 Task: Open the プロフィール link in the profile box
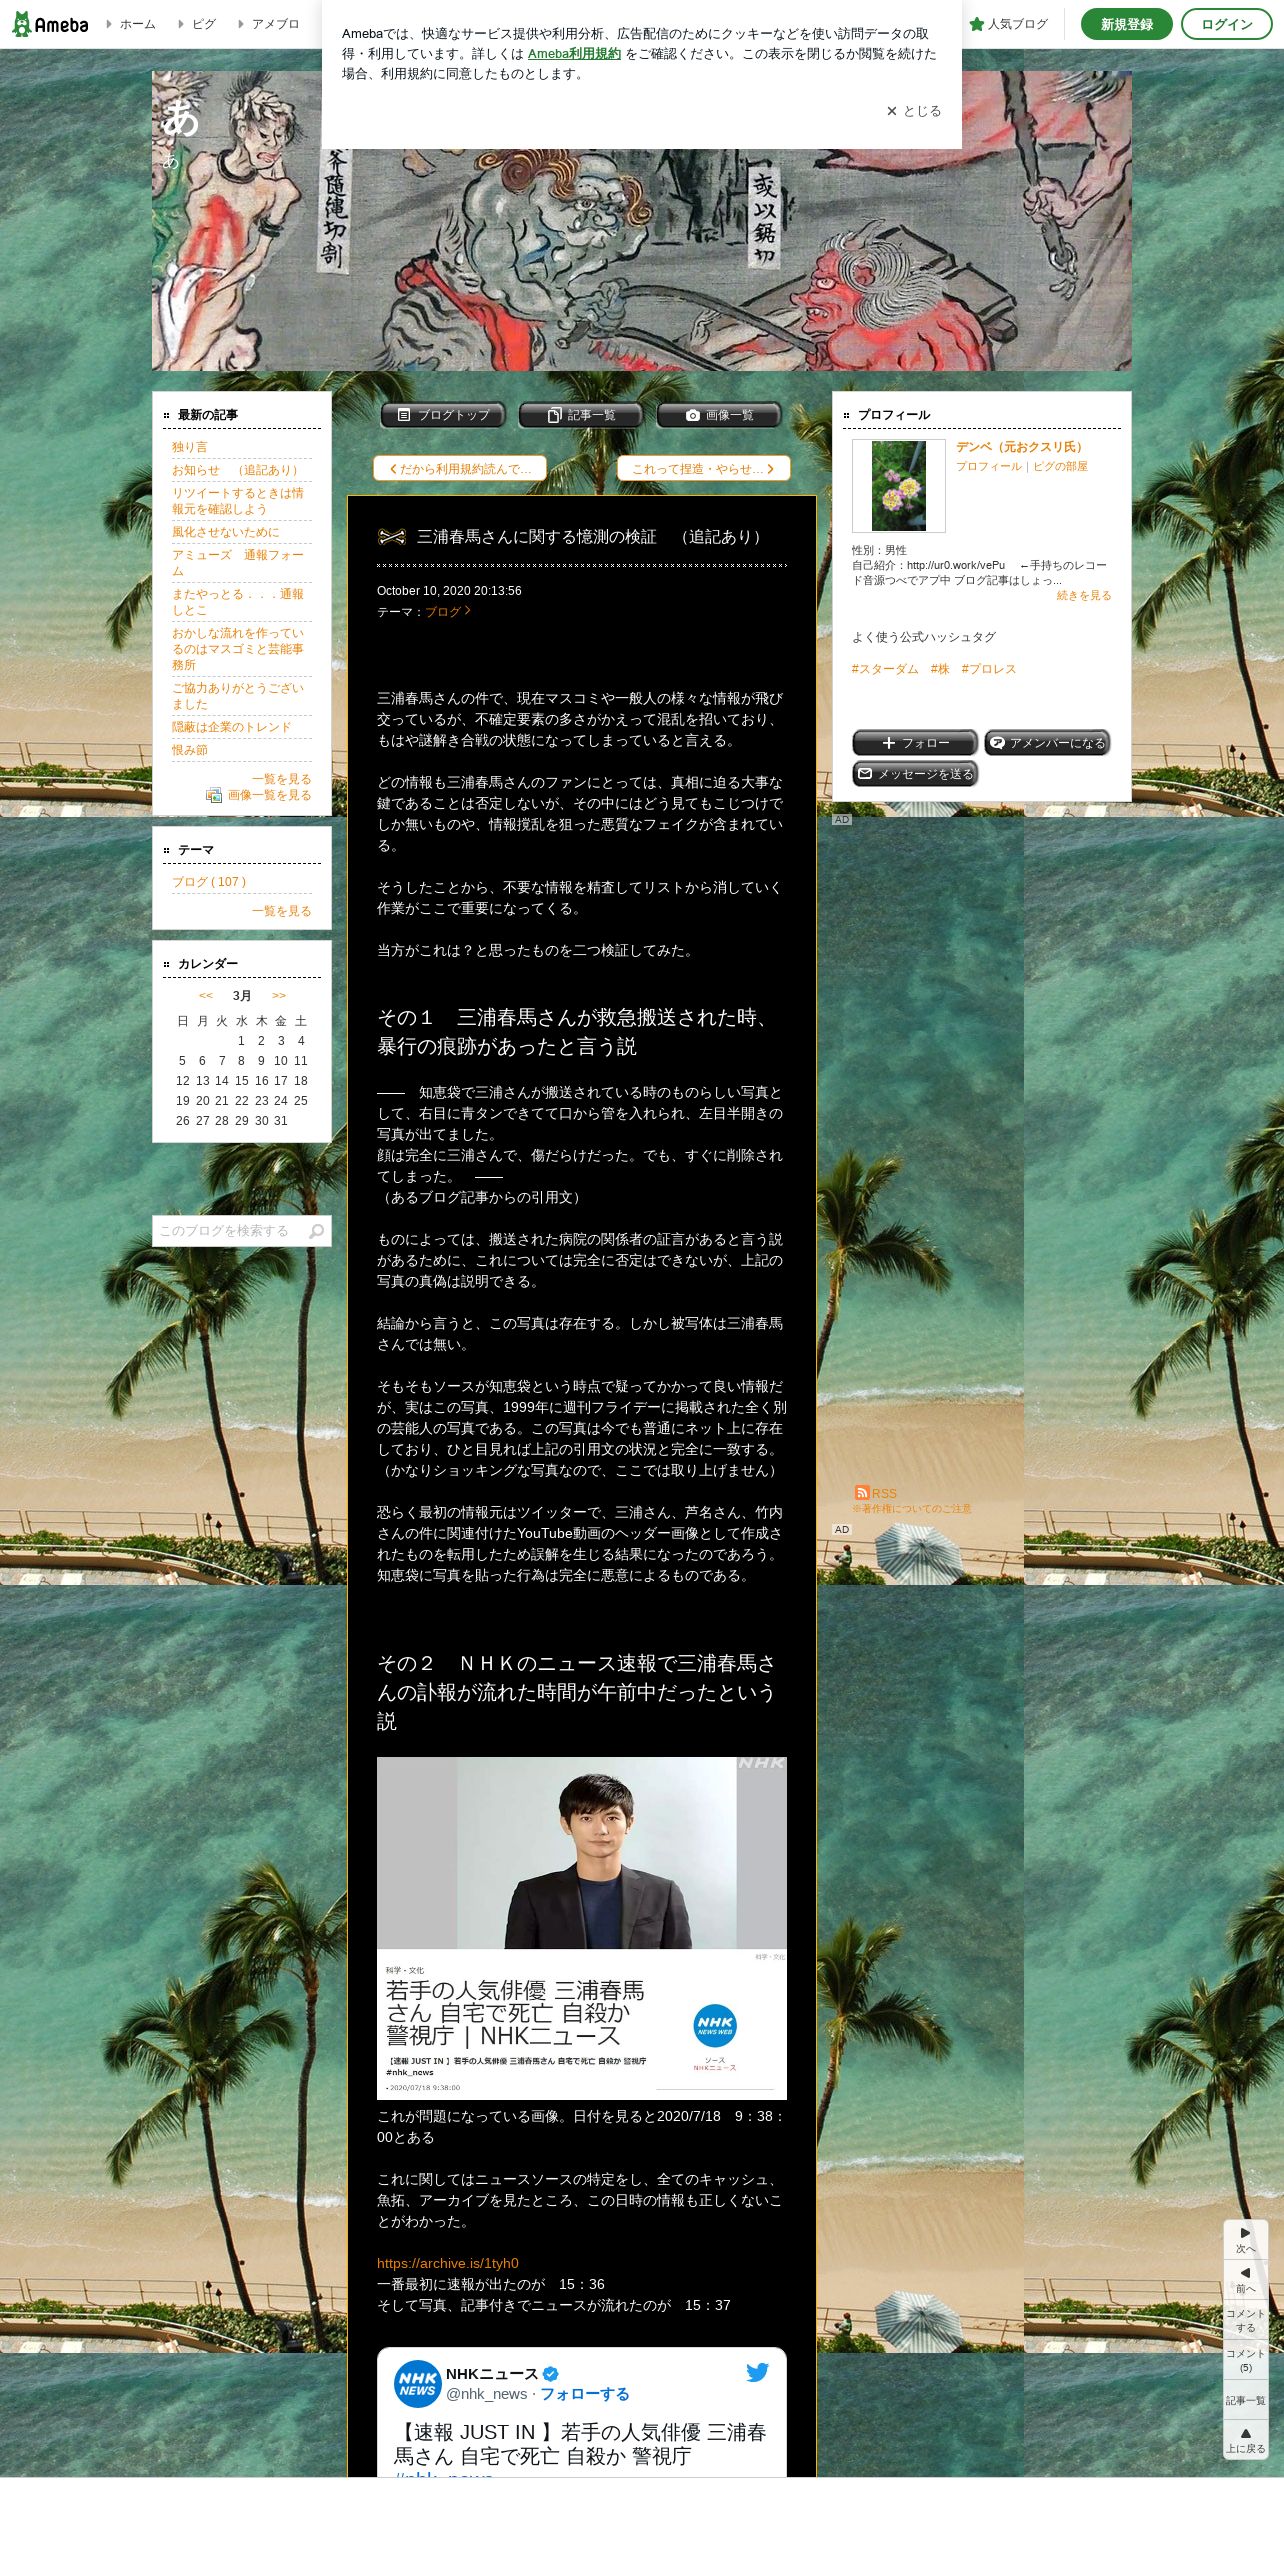point(989,466)
